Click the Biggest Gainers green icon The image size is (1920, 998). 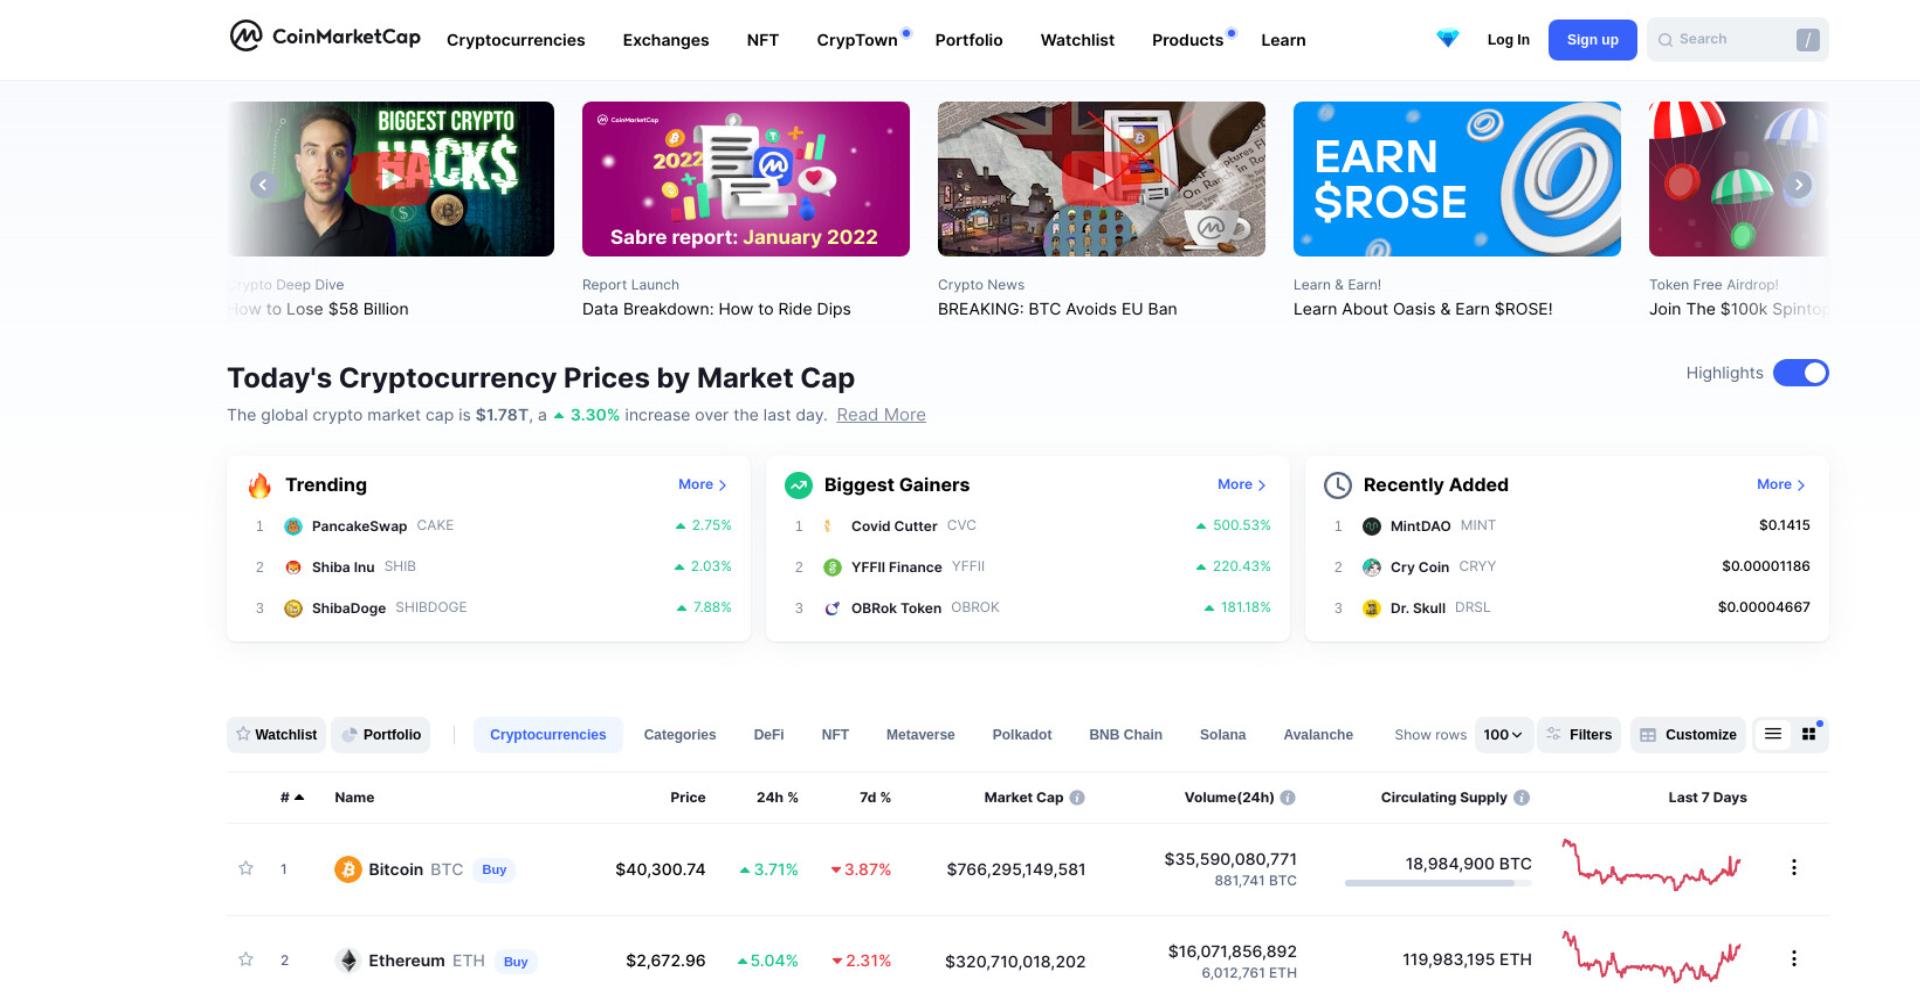pos(798,485)
